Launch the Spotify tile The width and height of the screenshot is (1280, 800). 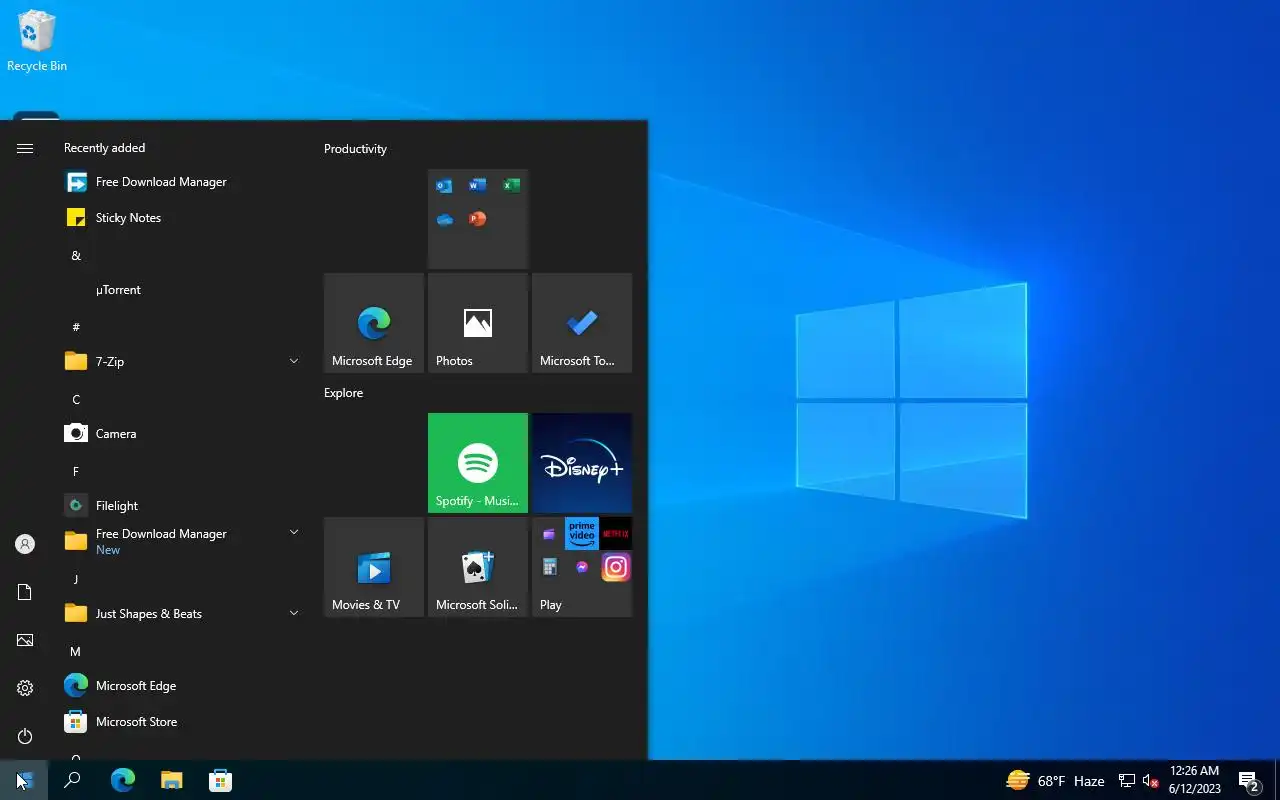[478, 463]
